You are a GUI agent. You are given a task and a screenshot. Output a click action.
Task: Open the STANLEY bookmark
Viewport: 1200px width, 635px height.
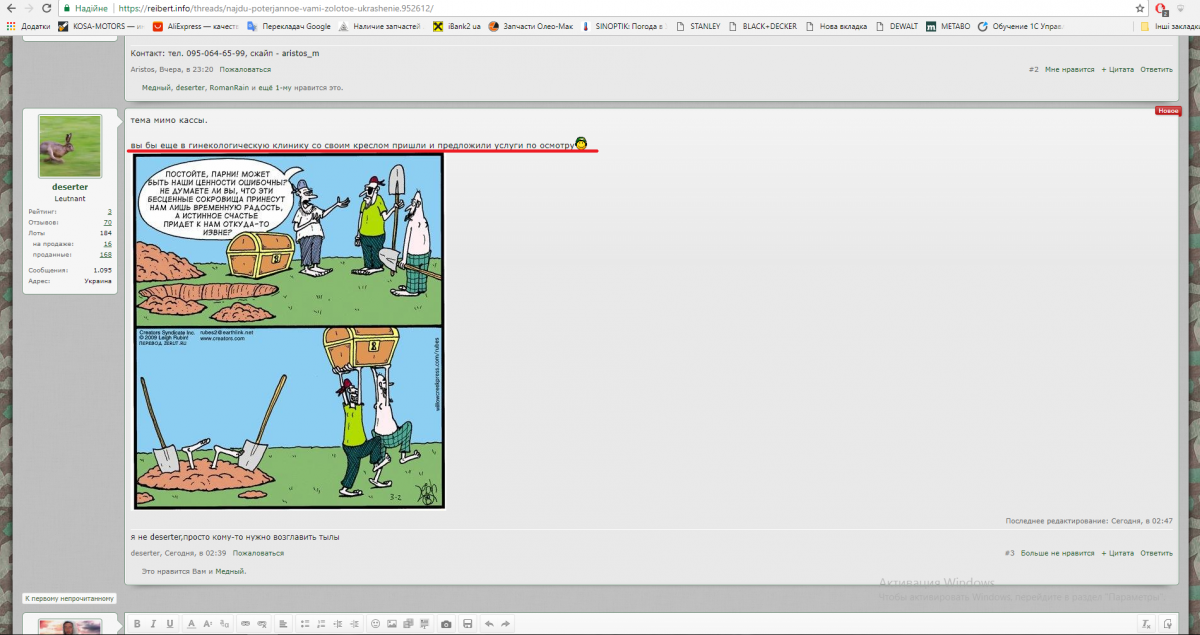coord(698,26)
